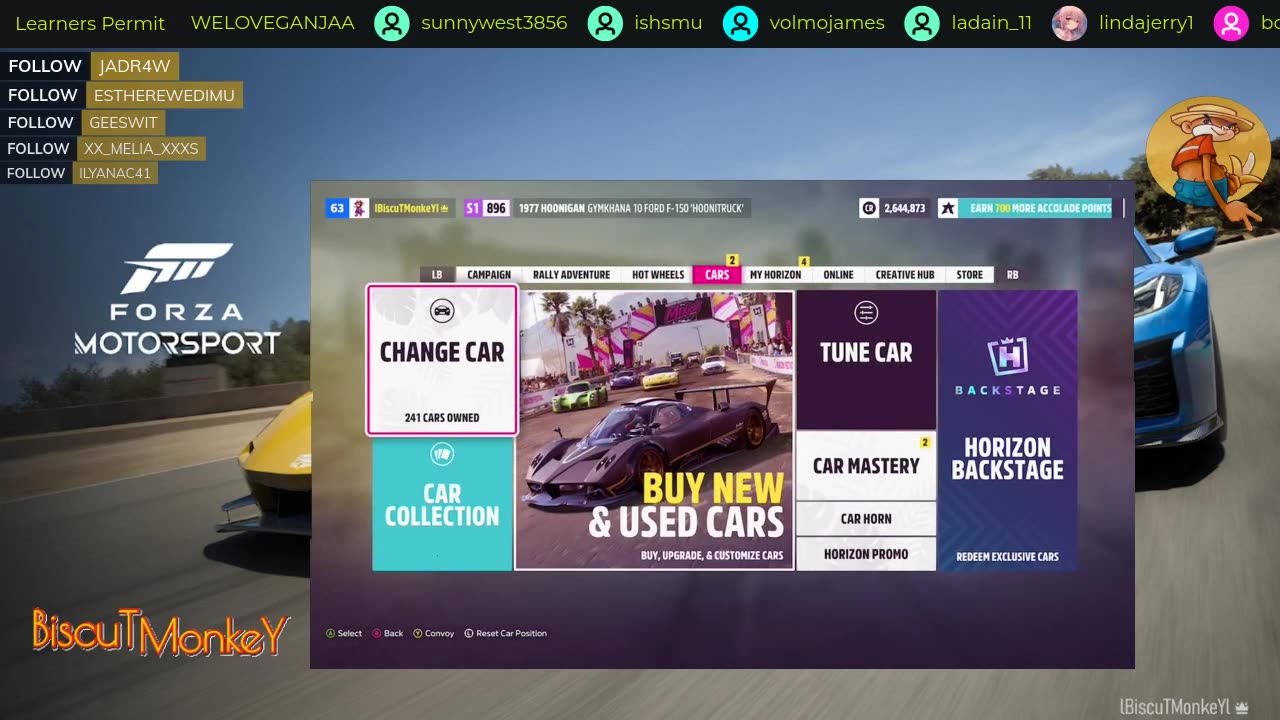The image size is (1280, 720).
Task: Click the RB bumper indicator
Action: coord(1012,275)
